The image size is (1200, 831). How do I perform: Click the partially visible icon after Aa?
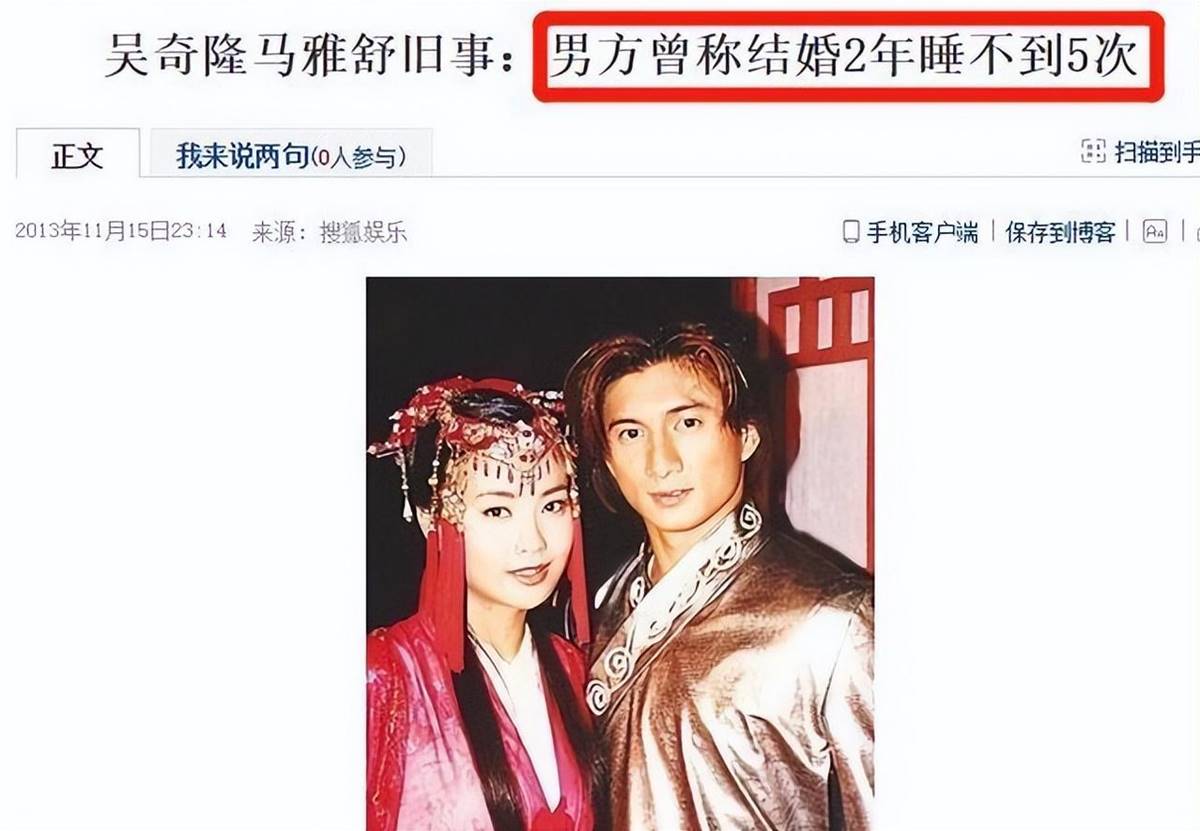1194,231
